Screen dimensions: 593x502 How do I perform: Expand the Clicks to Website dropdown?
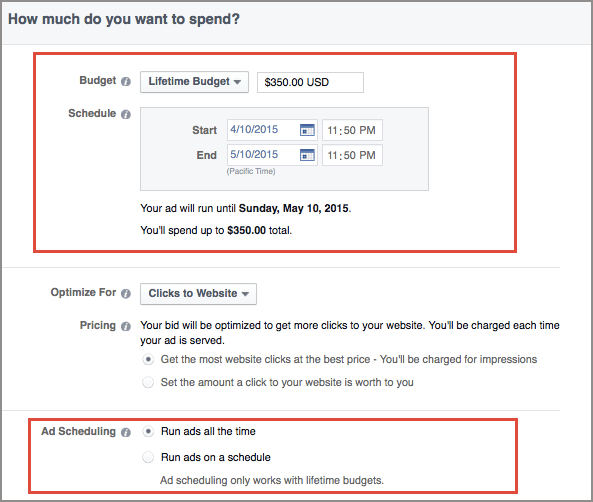click(x=198, y=294)
